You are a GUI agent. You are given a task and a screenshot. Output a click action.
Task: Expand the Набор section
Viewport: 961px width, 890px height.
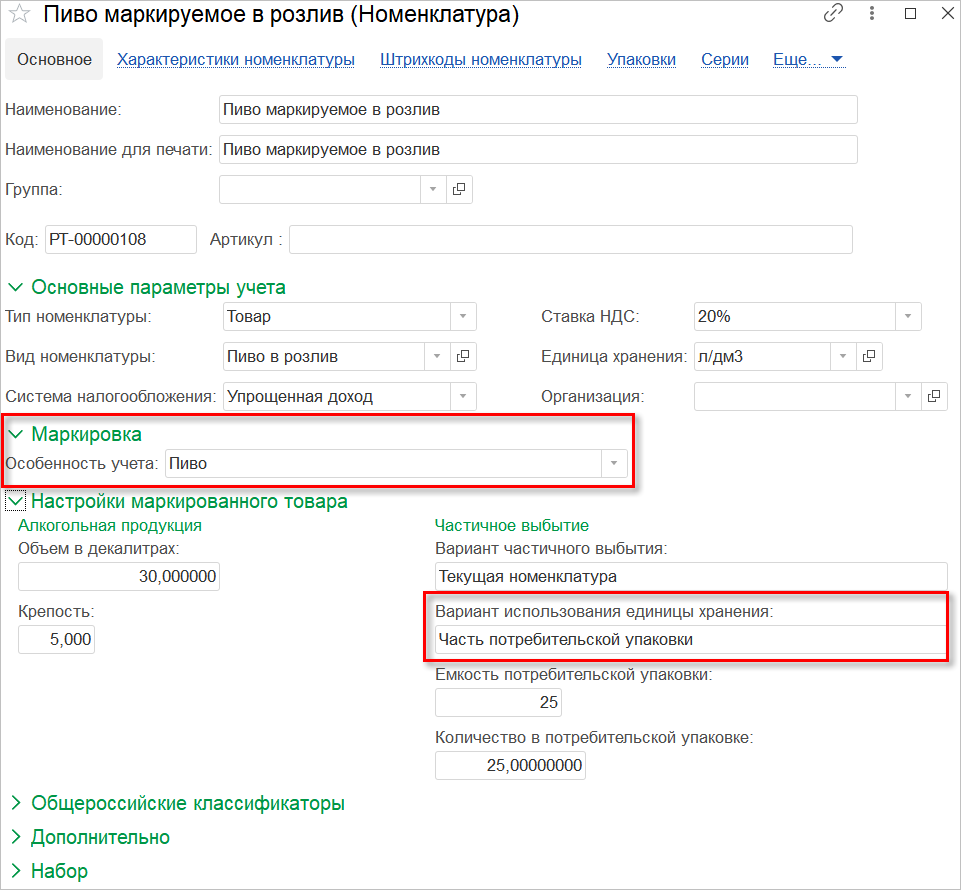[x=17, y=871]
